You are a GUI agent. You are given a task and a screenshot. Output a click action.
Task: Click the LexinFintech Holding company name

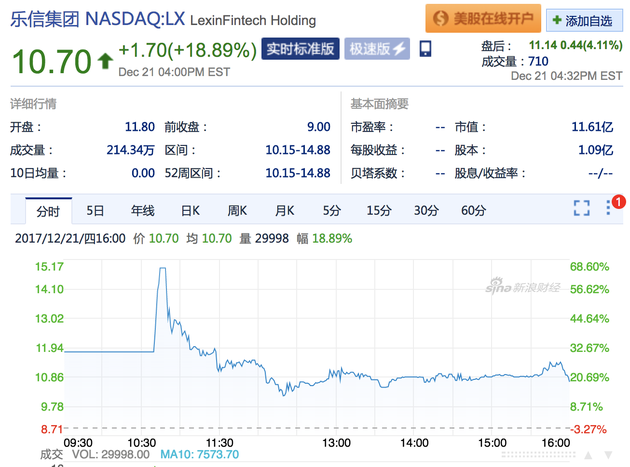(253, 20)
